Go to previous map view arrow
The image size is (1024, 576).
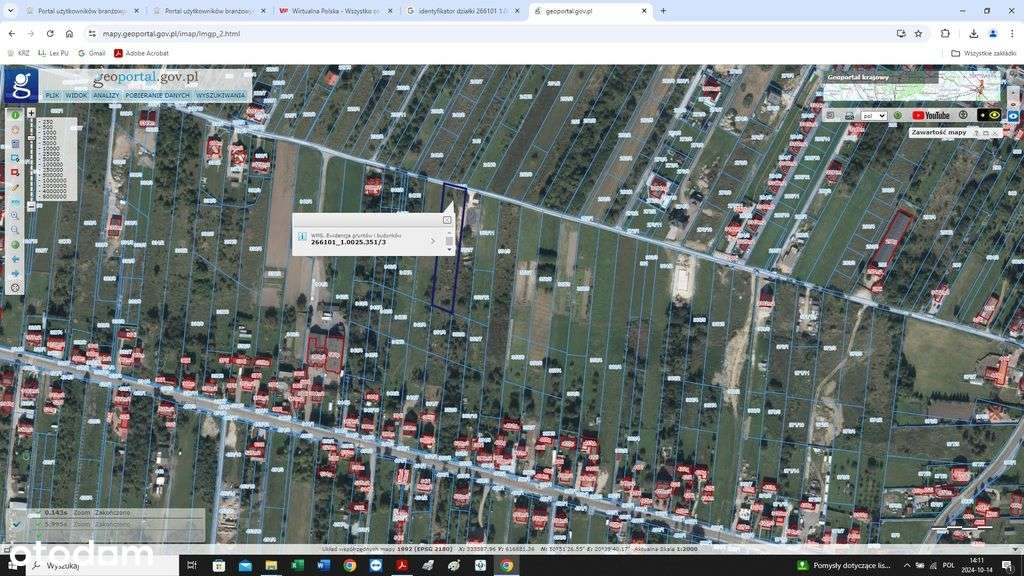[x=15, y=259]
